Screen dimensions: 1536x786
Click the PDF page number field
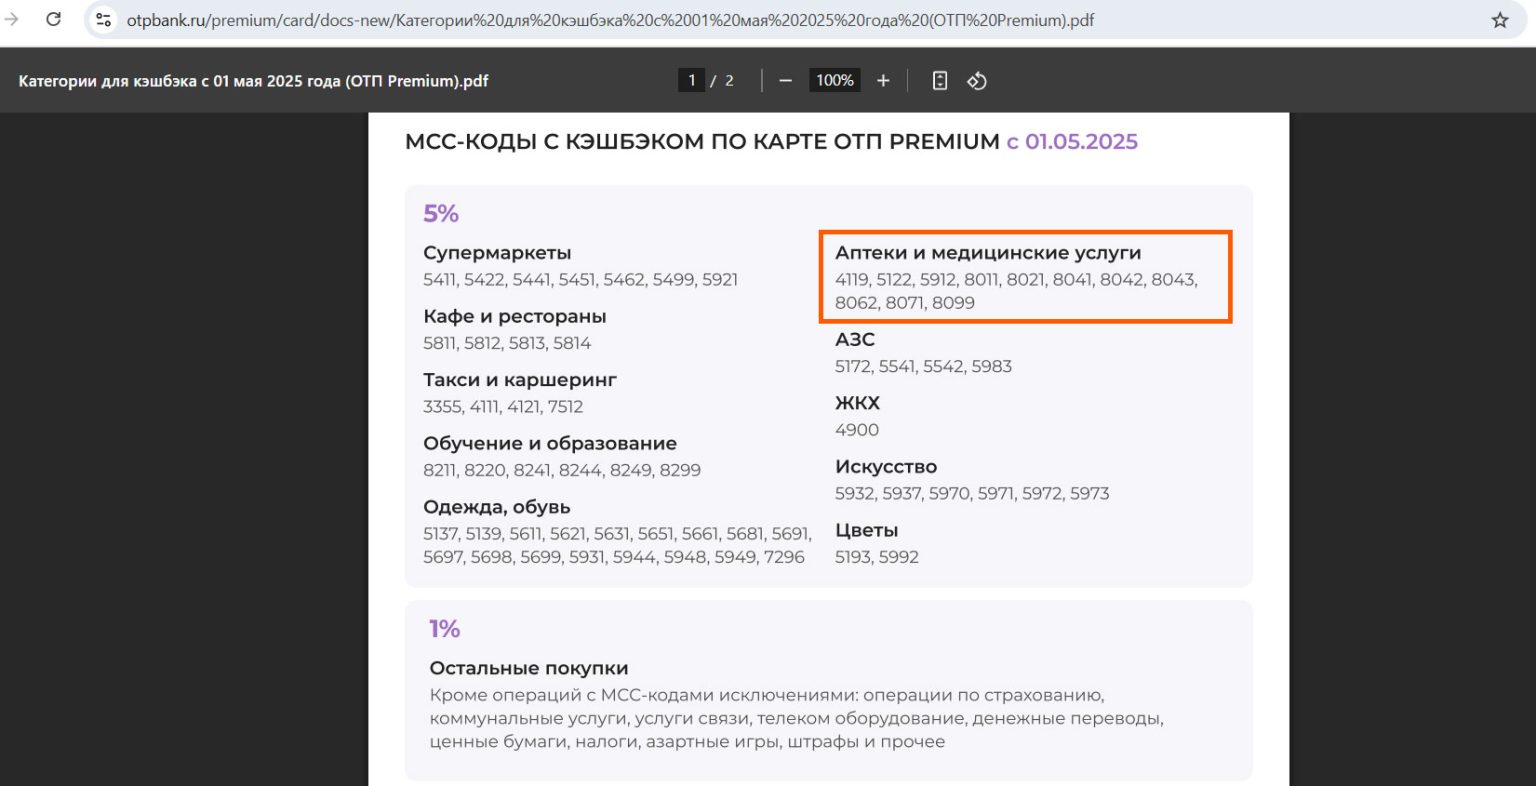[x=691, y=81]
